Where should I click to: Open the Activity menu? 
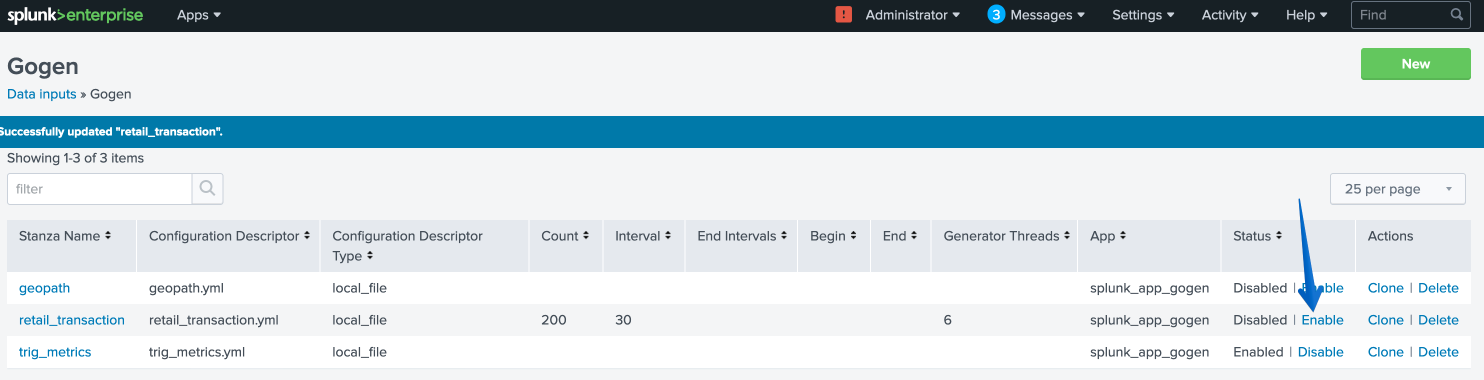pyautogui.click(x=1229, y=15)
